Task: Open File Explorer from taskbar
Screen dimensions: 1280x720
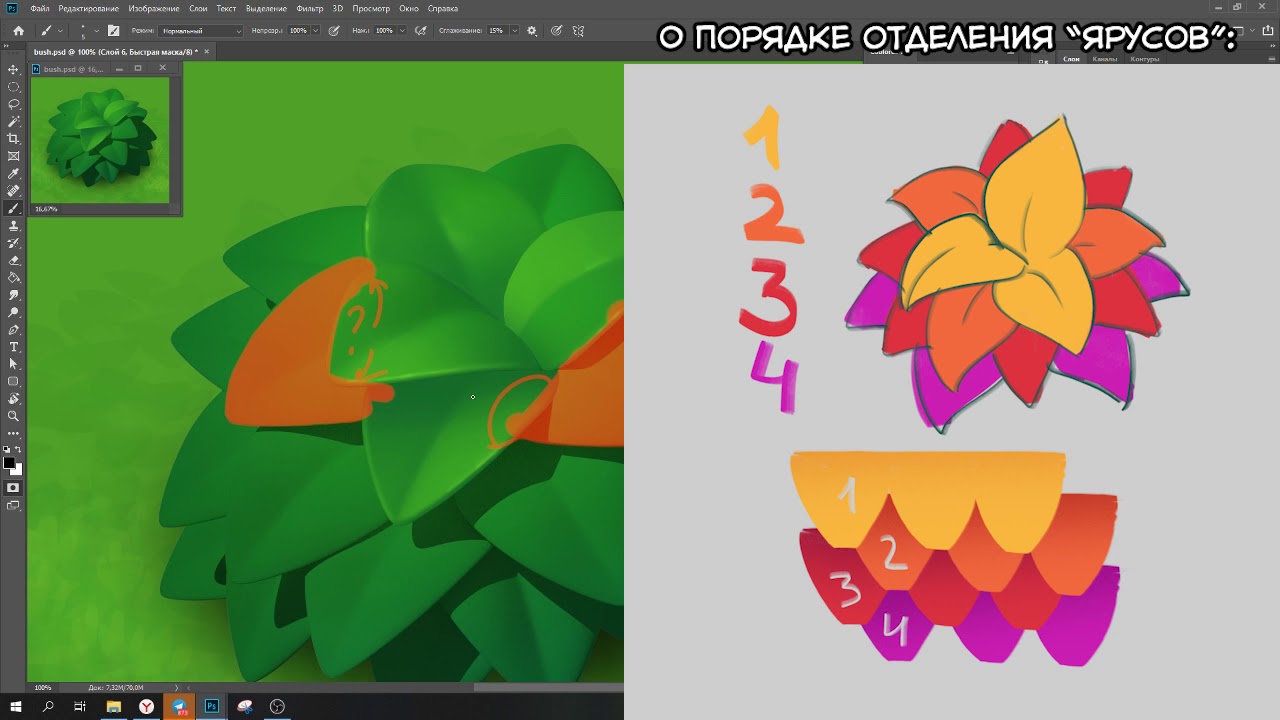Action: click(x=114, y=706)
